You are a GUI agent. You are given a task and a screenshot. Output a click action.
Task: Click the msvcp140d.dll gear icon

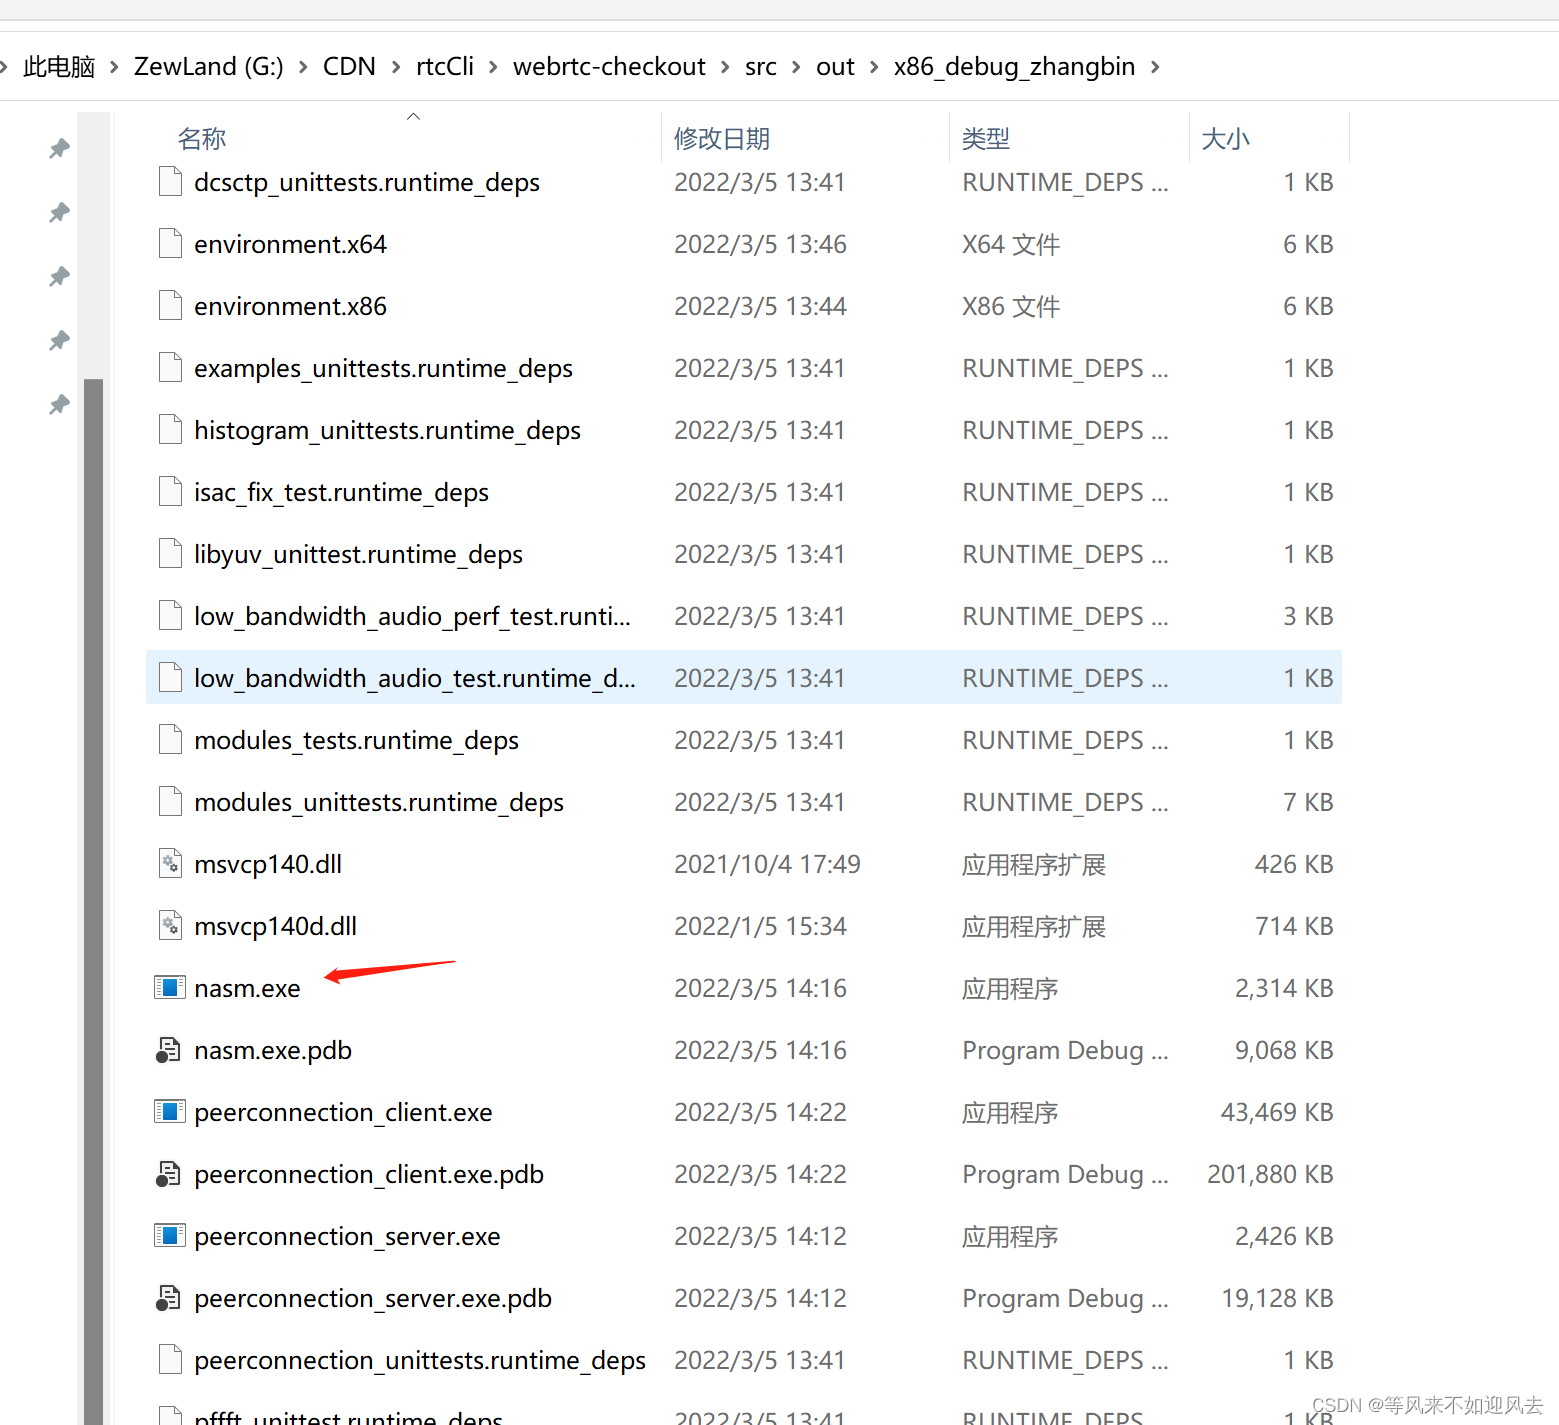(x=170, y=926)
